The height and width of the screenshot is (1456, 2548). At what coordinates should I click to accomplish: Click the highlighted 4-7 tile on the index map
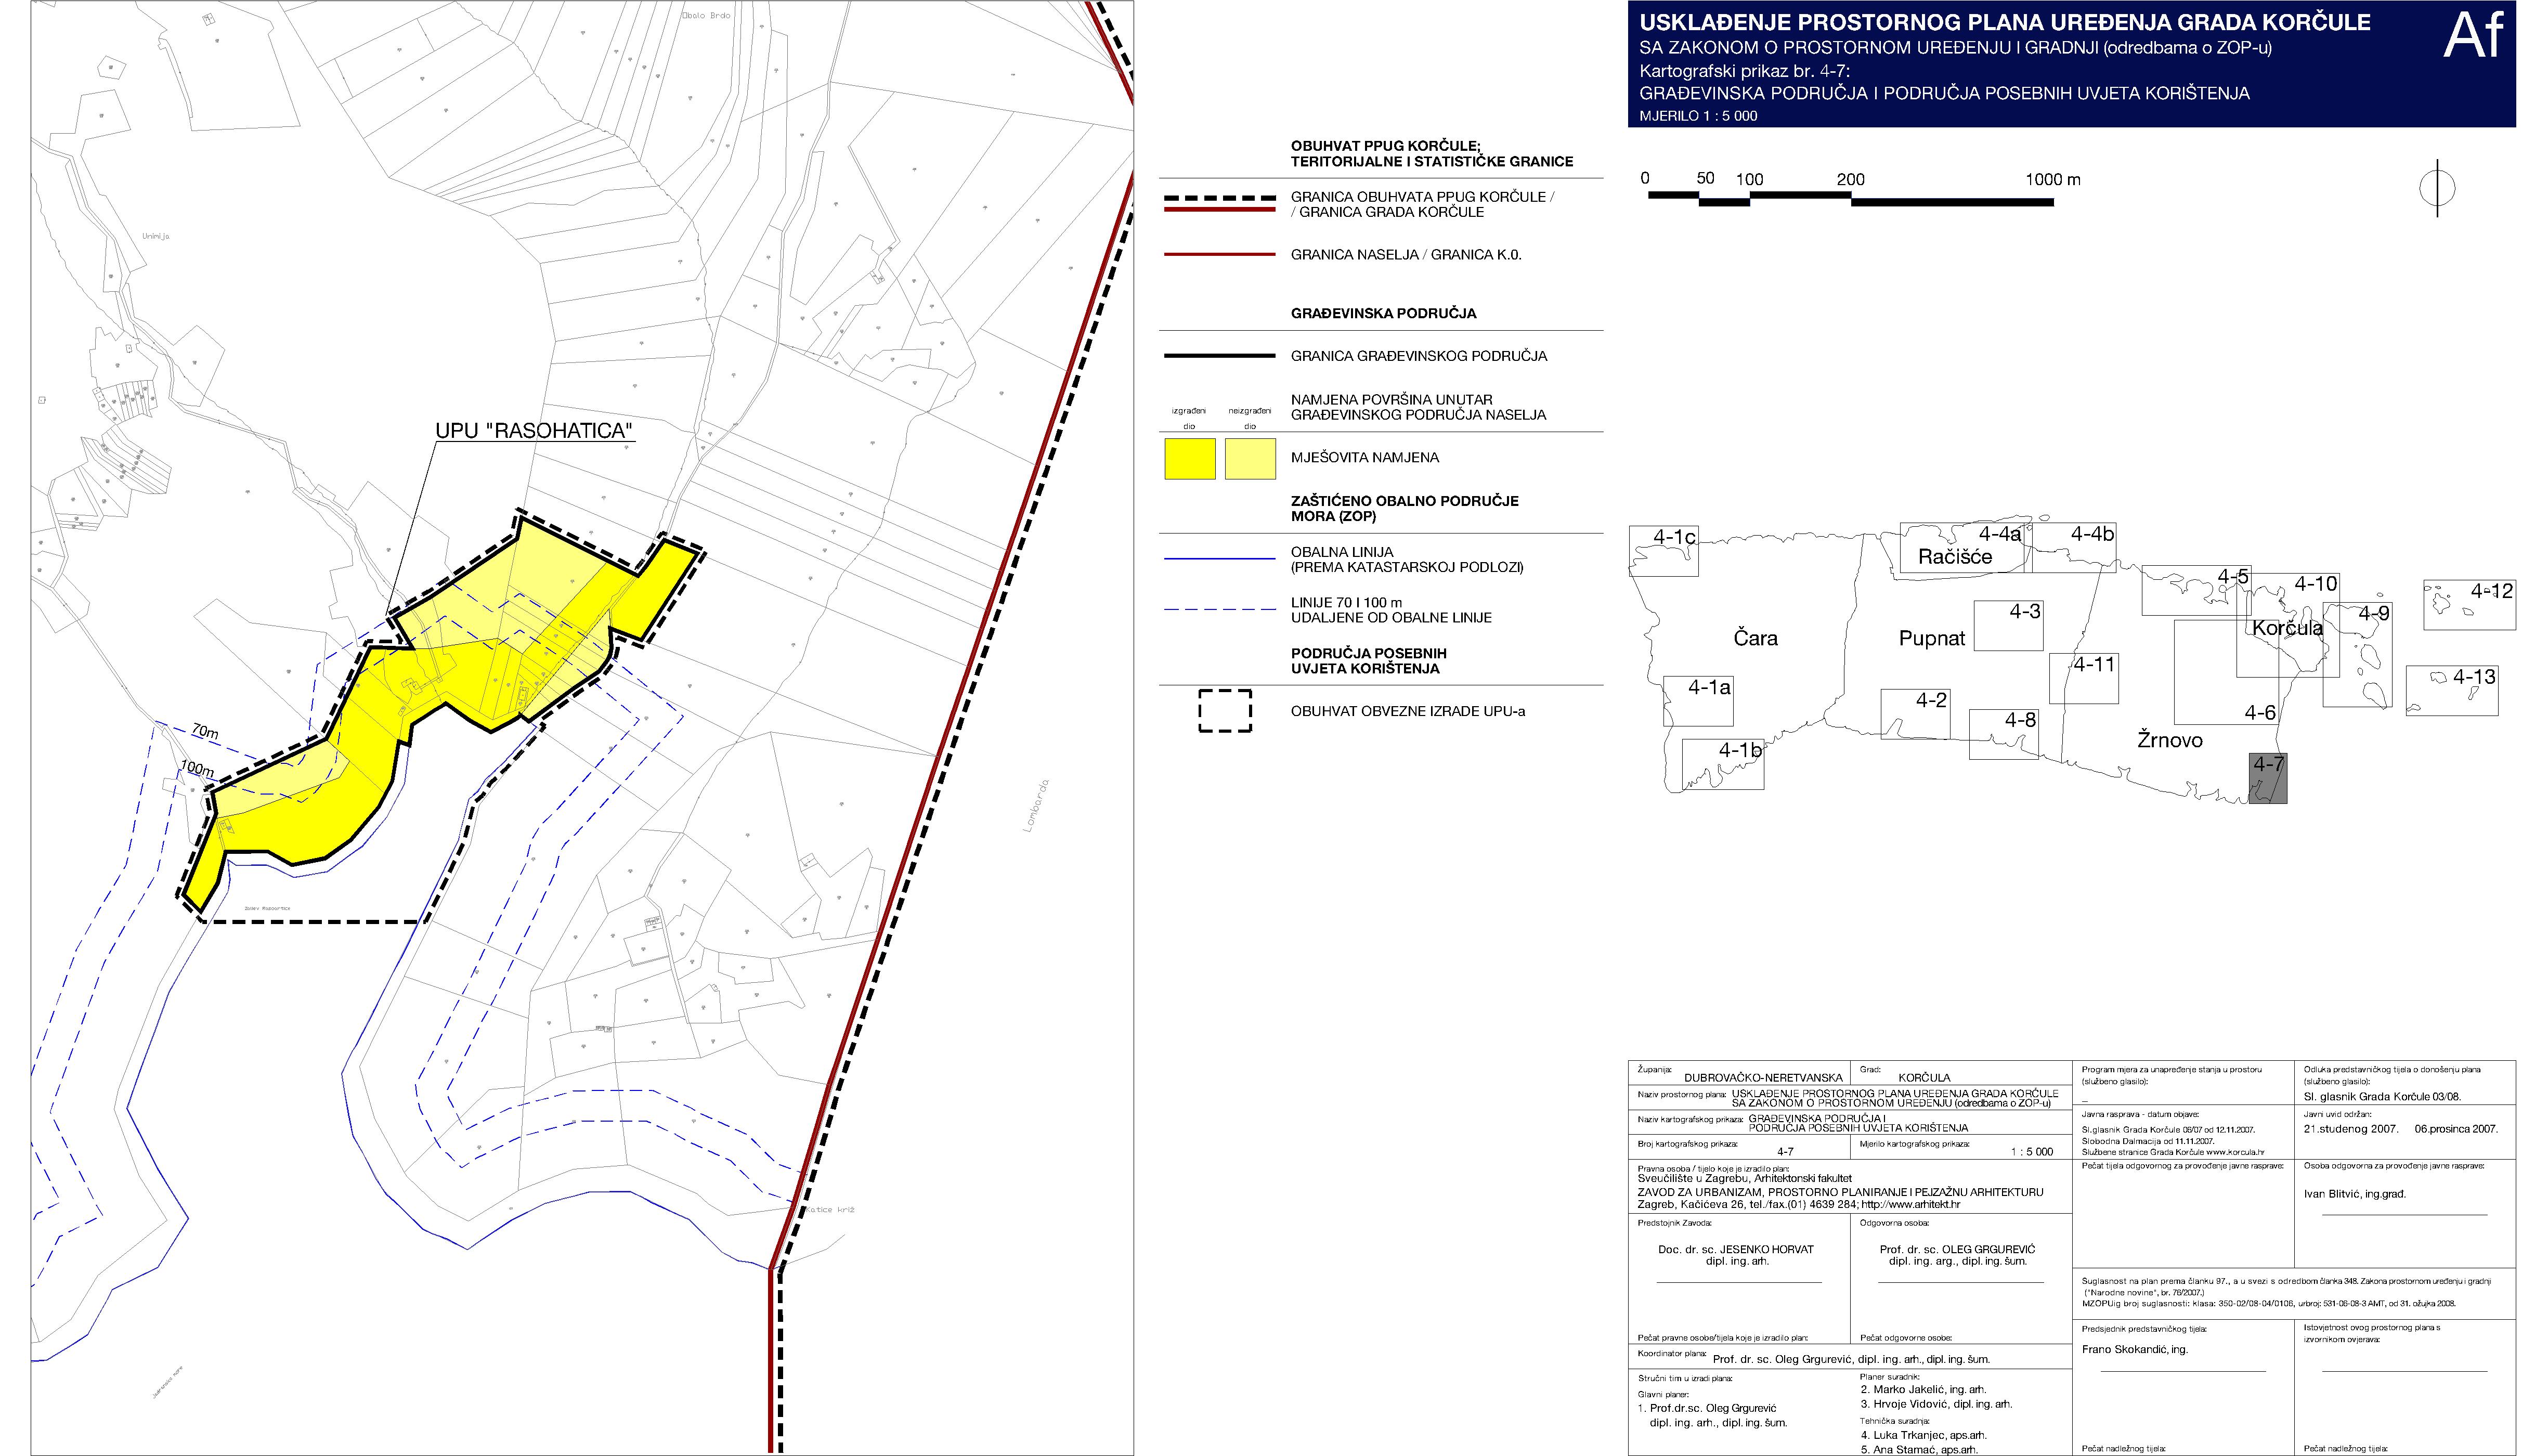point(2267,778)
